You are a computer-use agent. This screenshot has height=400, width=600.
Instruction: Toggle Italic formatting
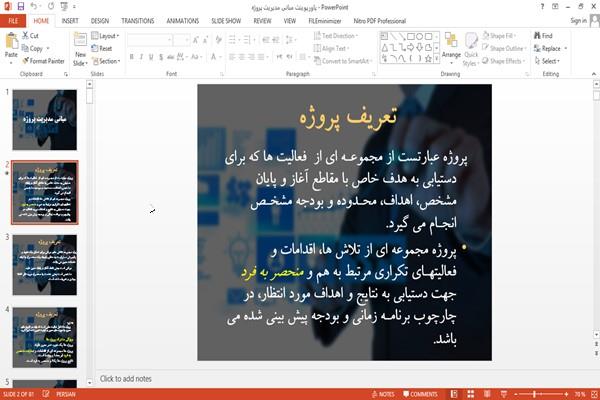pos(141,57)
